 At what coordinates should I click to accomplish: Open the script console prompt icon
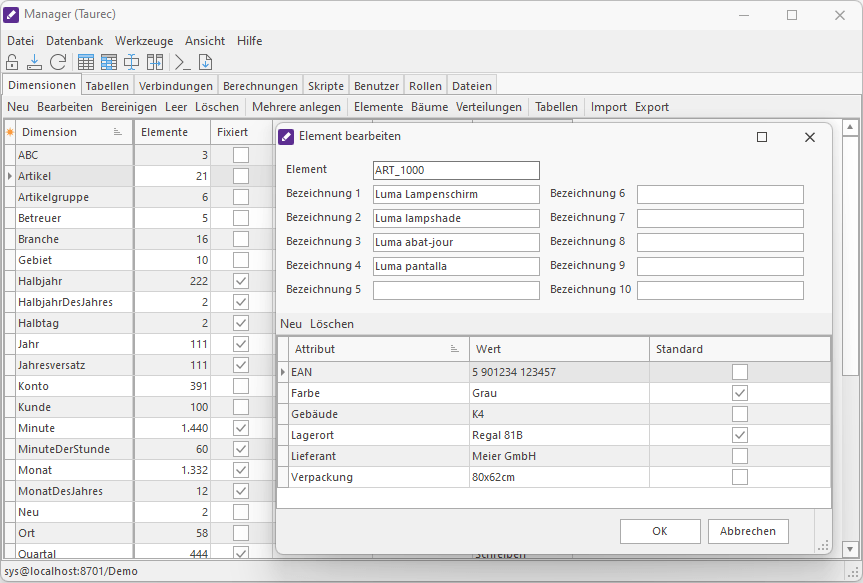point(182,62)
